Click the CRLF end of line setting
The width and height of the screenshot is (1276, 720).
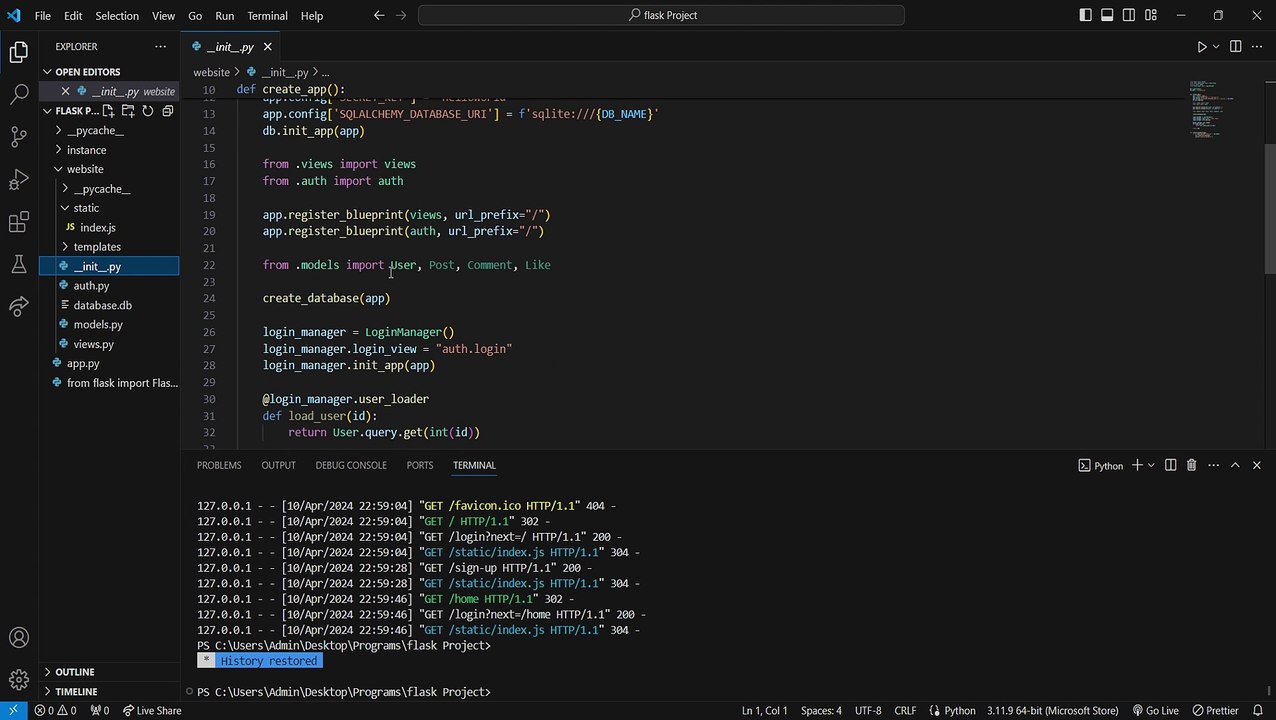(905, 711)
